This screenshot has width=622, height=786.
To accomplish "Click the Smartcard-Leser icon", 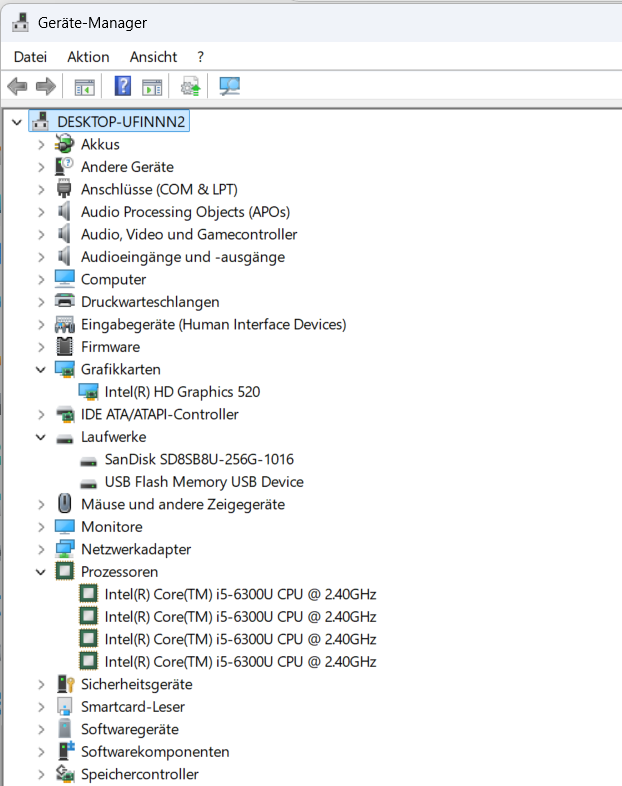I will [x=65, y=707].
